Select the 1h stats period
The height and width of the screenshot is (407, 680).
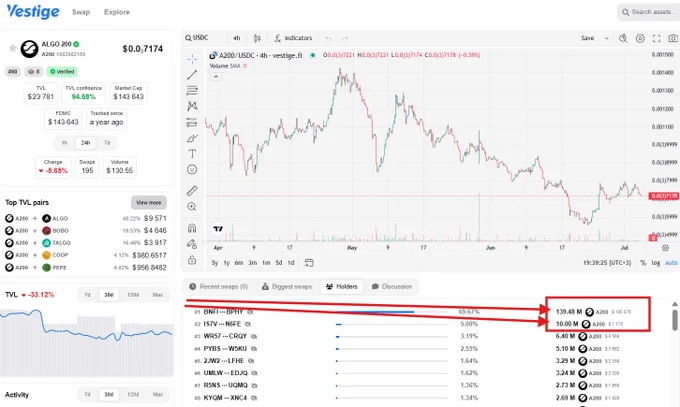64,143
